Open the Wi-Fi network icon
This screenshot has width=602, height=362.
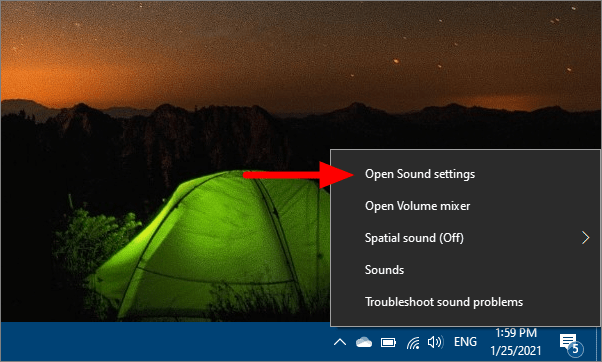coord(413,342)
